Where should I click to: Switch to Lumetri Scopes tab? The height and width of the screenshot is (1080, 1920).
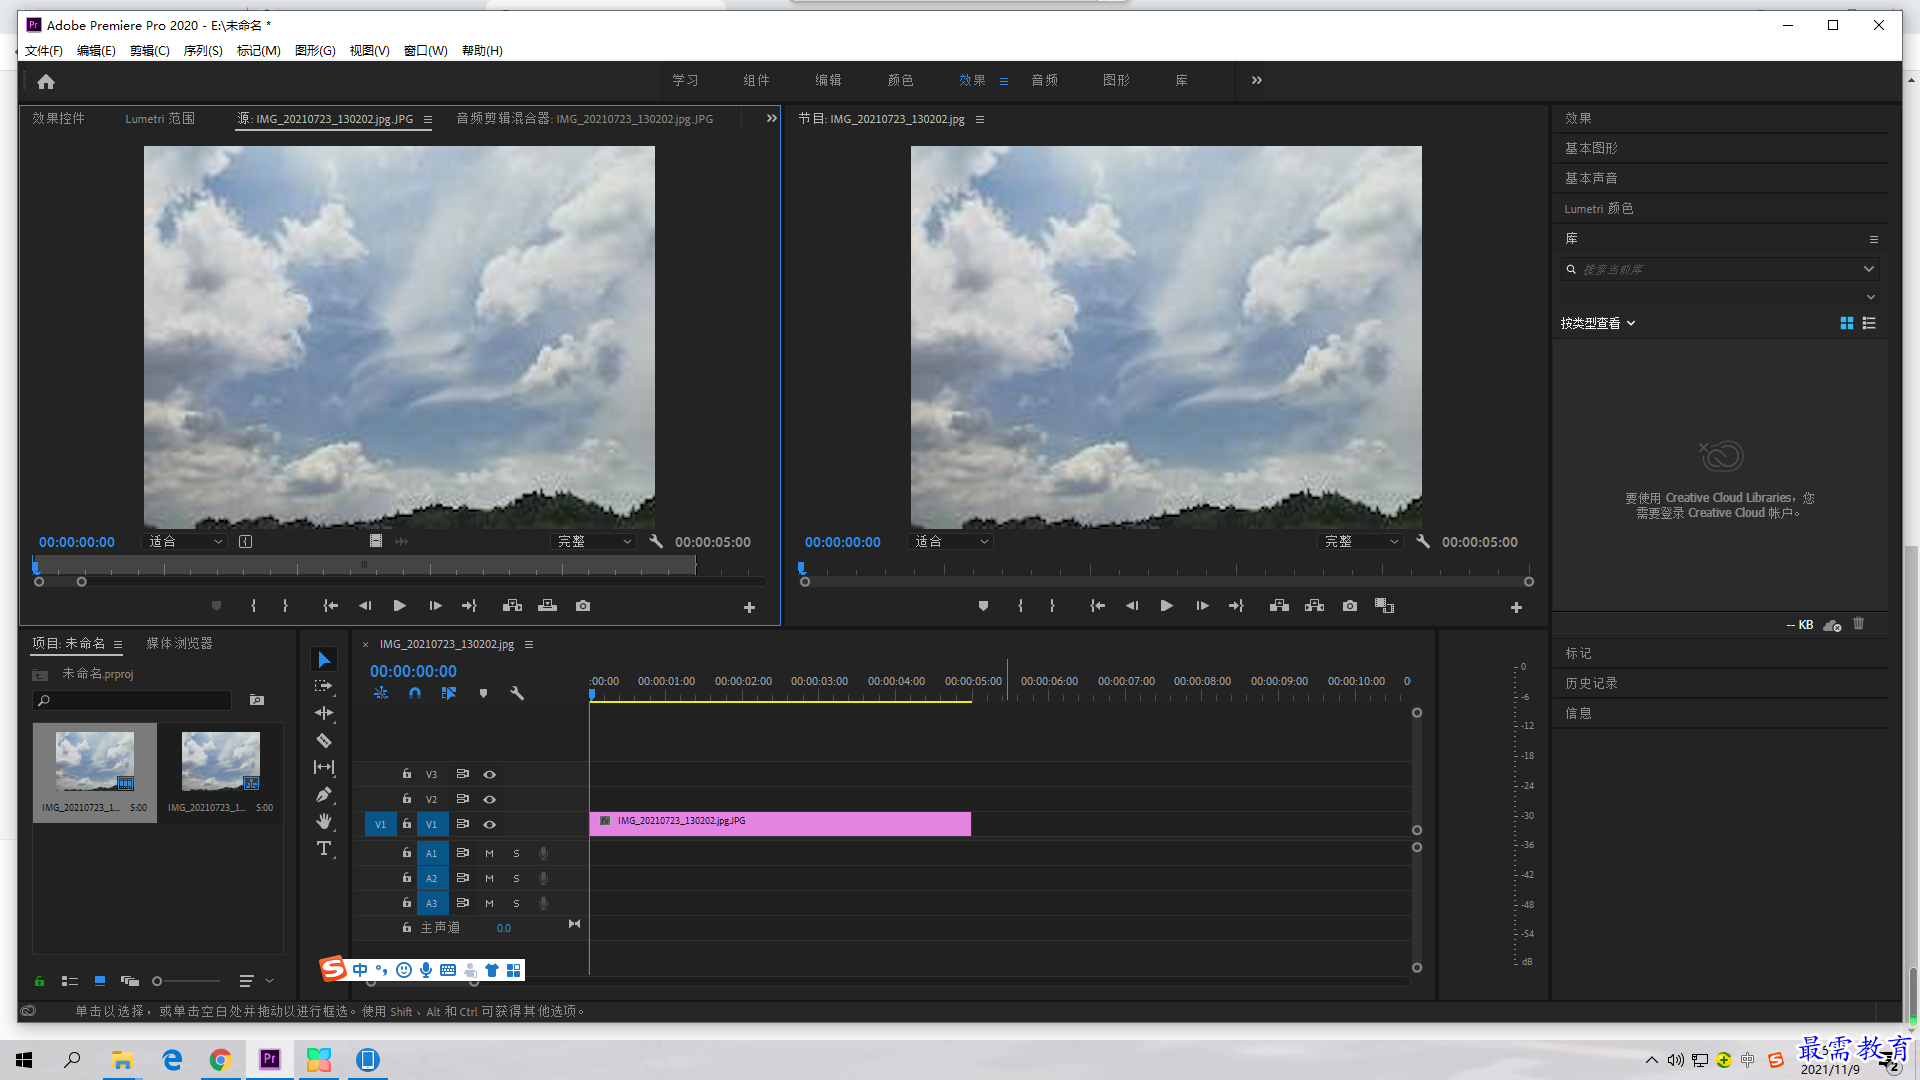click(160, 118)
